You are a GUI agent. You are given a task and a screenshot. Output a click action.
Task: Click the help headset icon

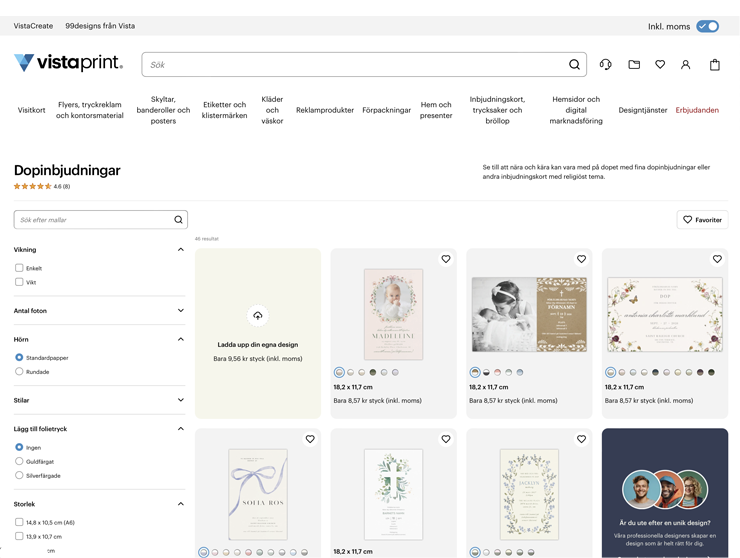click(x=605, y=65)
